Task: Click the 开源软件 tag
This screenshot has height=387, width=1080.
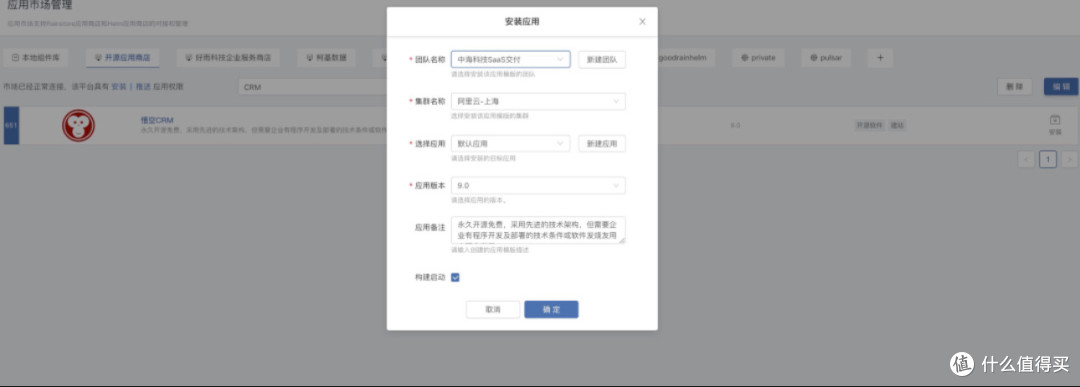Action: (869, 125)
